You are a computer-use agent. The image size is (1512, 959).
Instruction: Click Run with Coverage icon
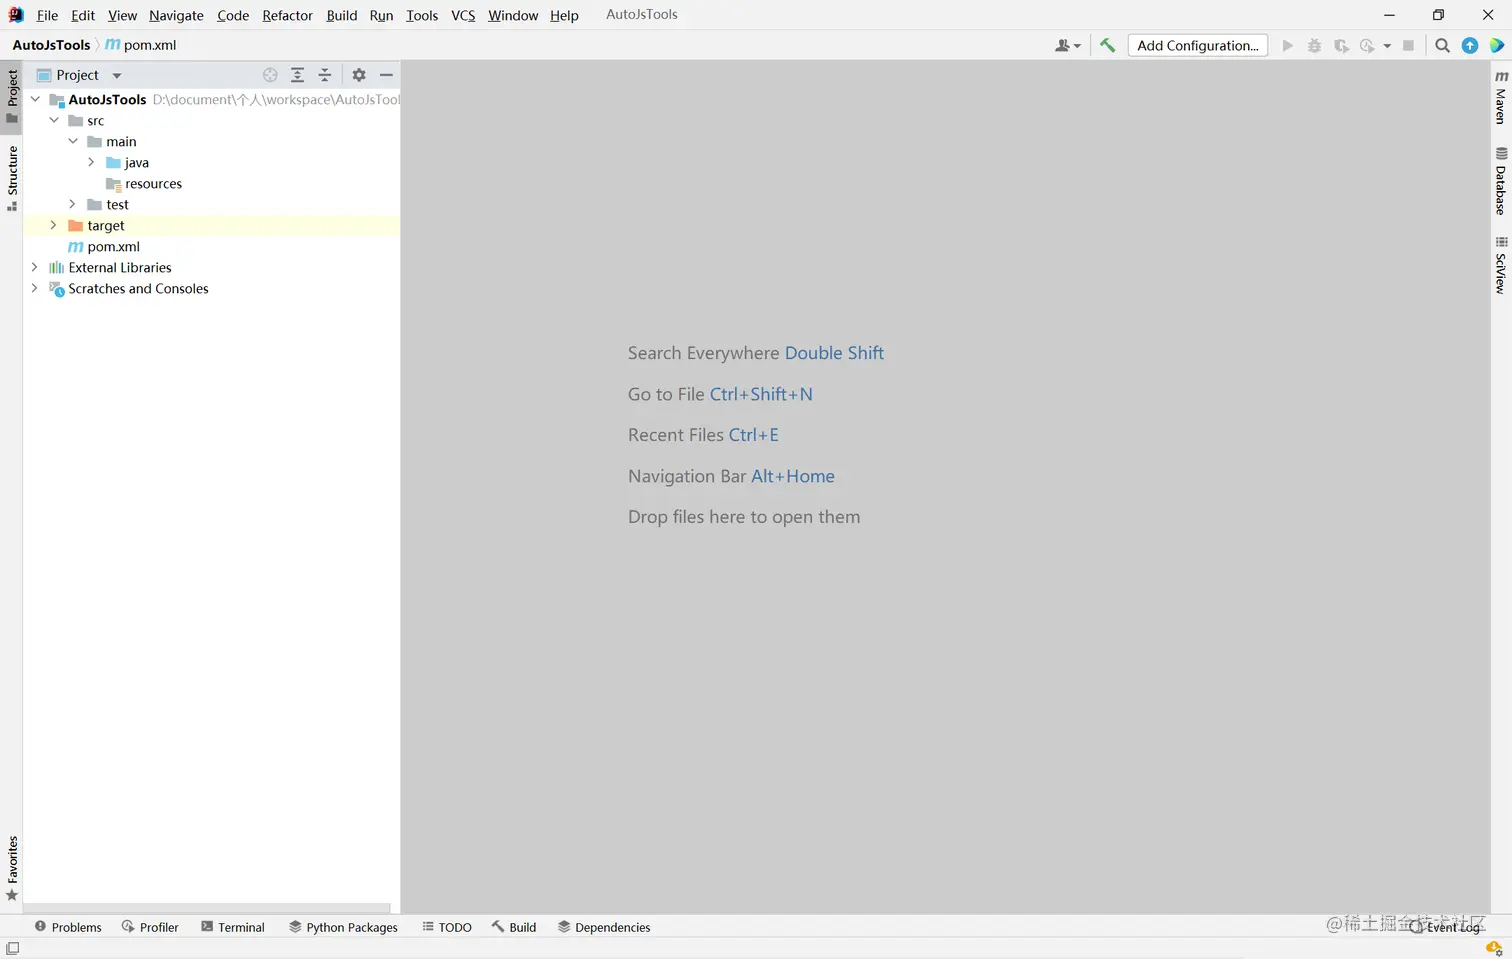pyautogui.click(x=1342, y=46)
